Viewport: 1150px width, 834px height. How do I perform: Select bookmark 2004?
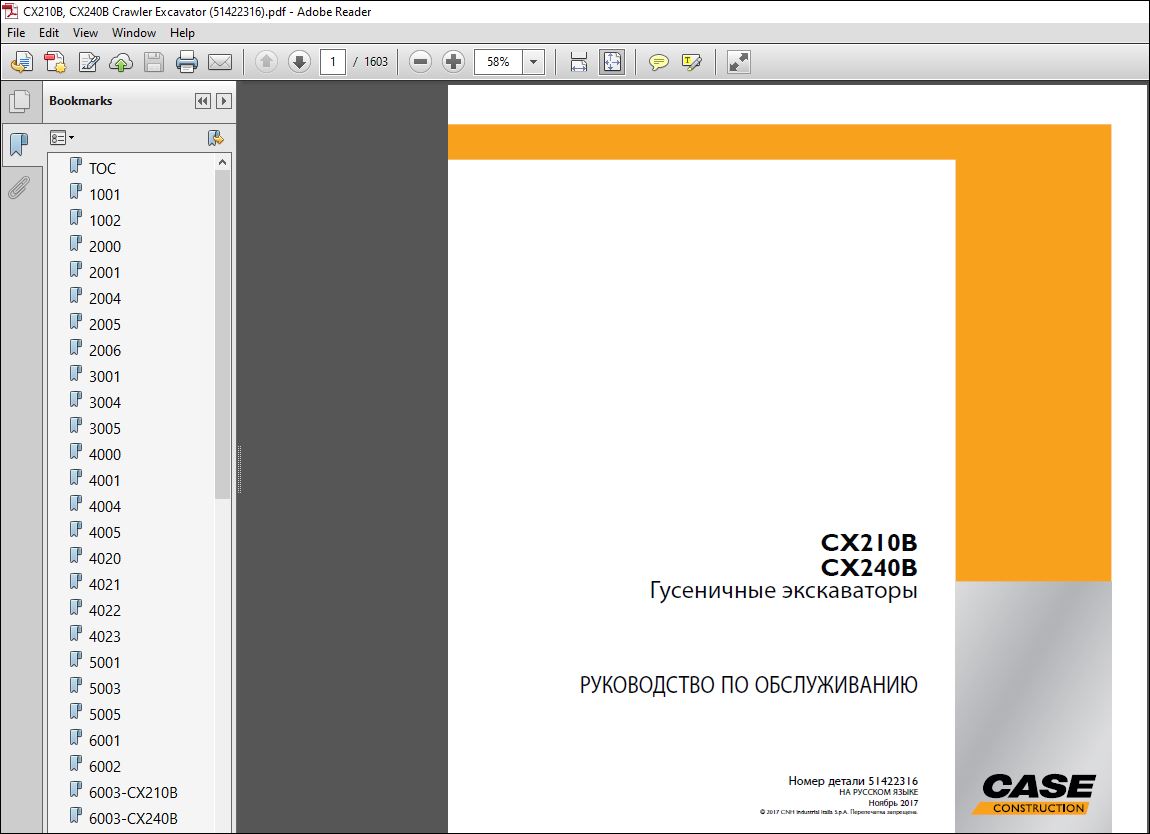(x=105, y=299)
